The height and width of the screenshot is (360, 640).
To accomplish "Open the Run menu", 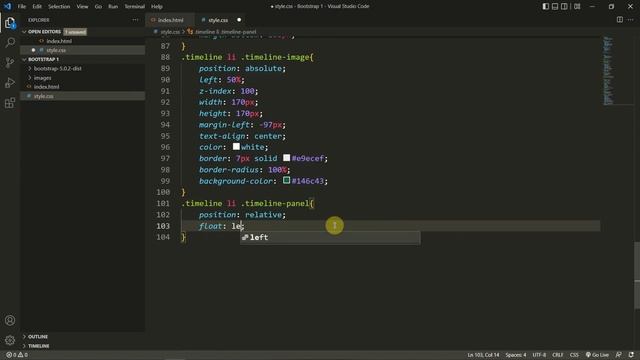I will point(113,7).
